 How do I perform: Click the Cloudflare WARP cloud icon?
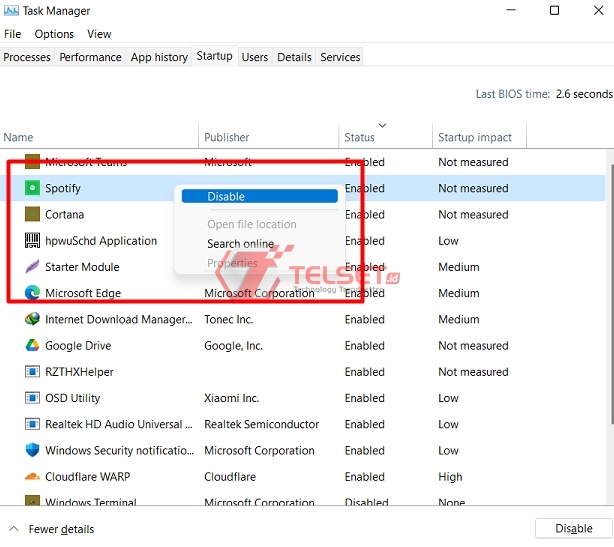(32, 477)
